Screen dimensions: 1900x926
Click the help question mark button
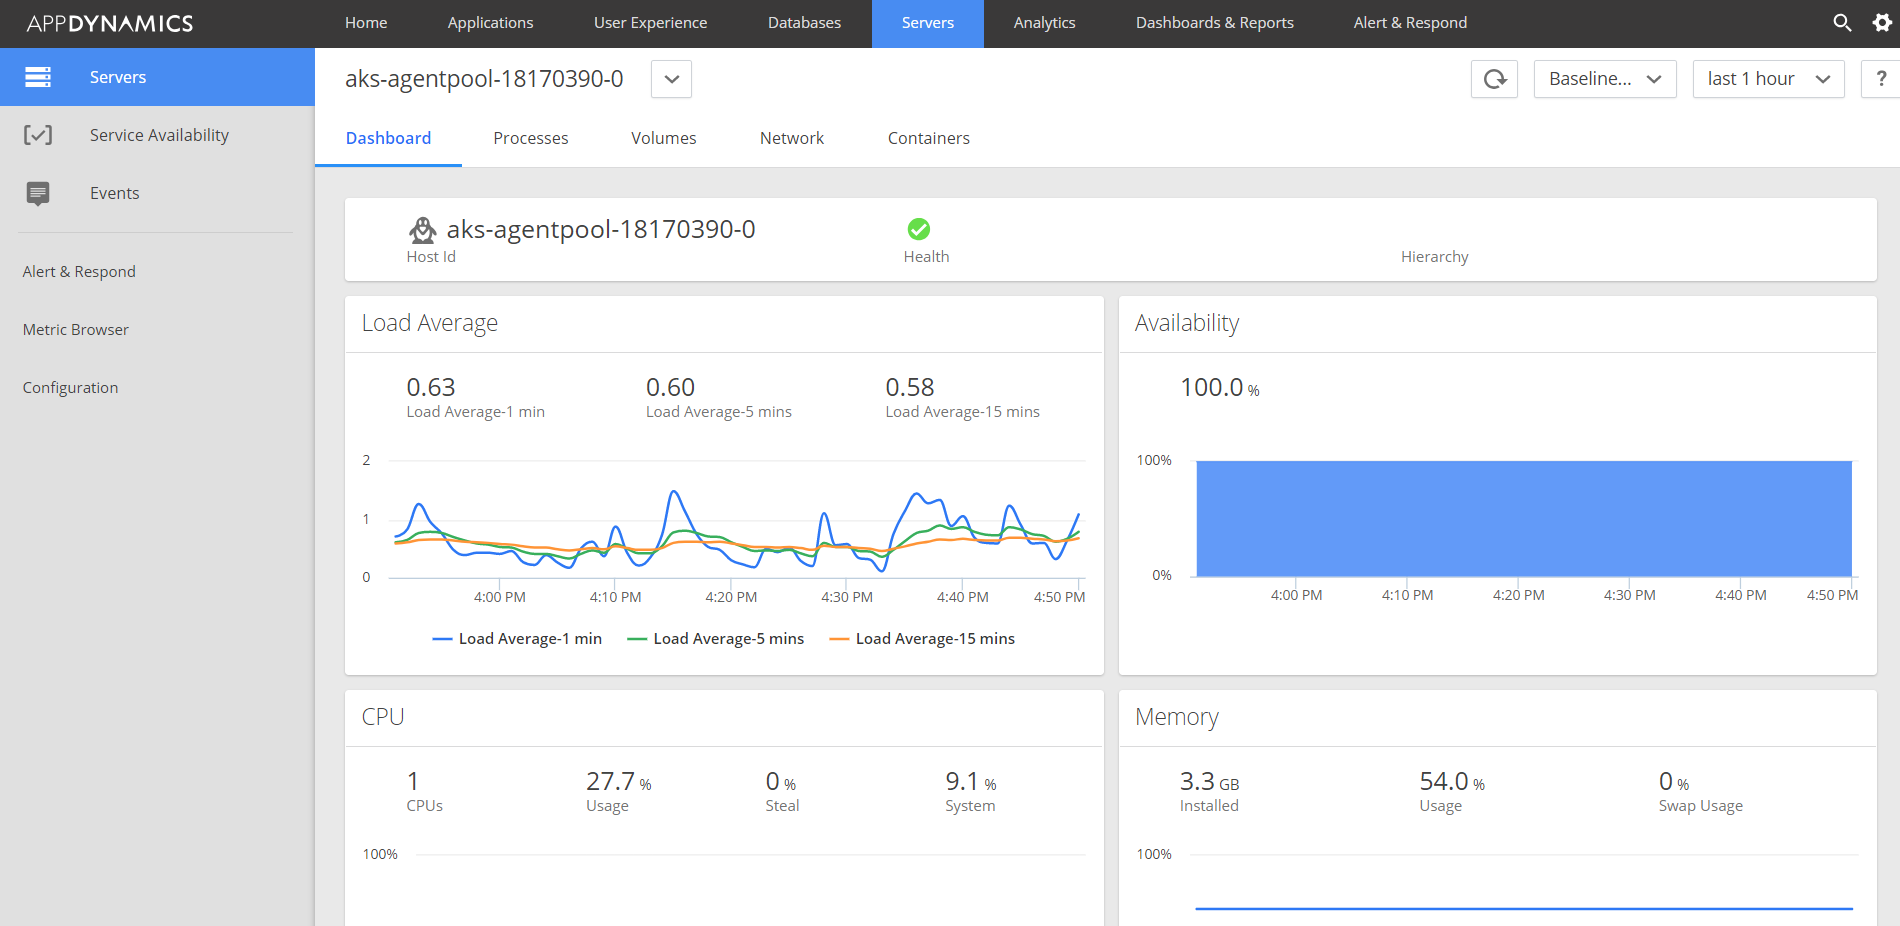(1881, 79)
